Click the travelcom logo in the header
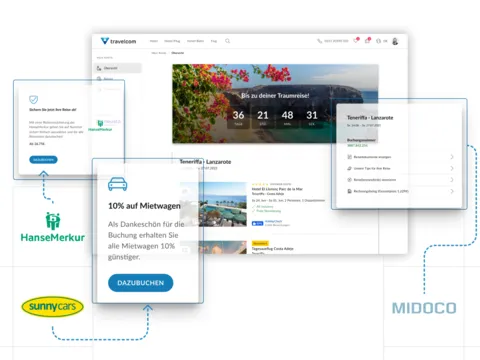 click(x=118, y=41)
